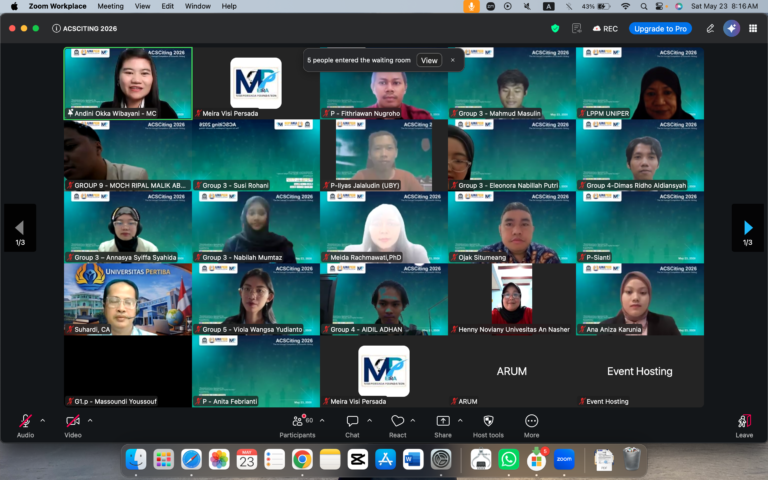The image size is (768, 480).
Task: Open Host tools shield icon
Action: tap(488, 421)
